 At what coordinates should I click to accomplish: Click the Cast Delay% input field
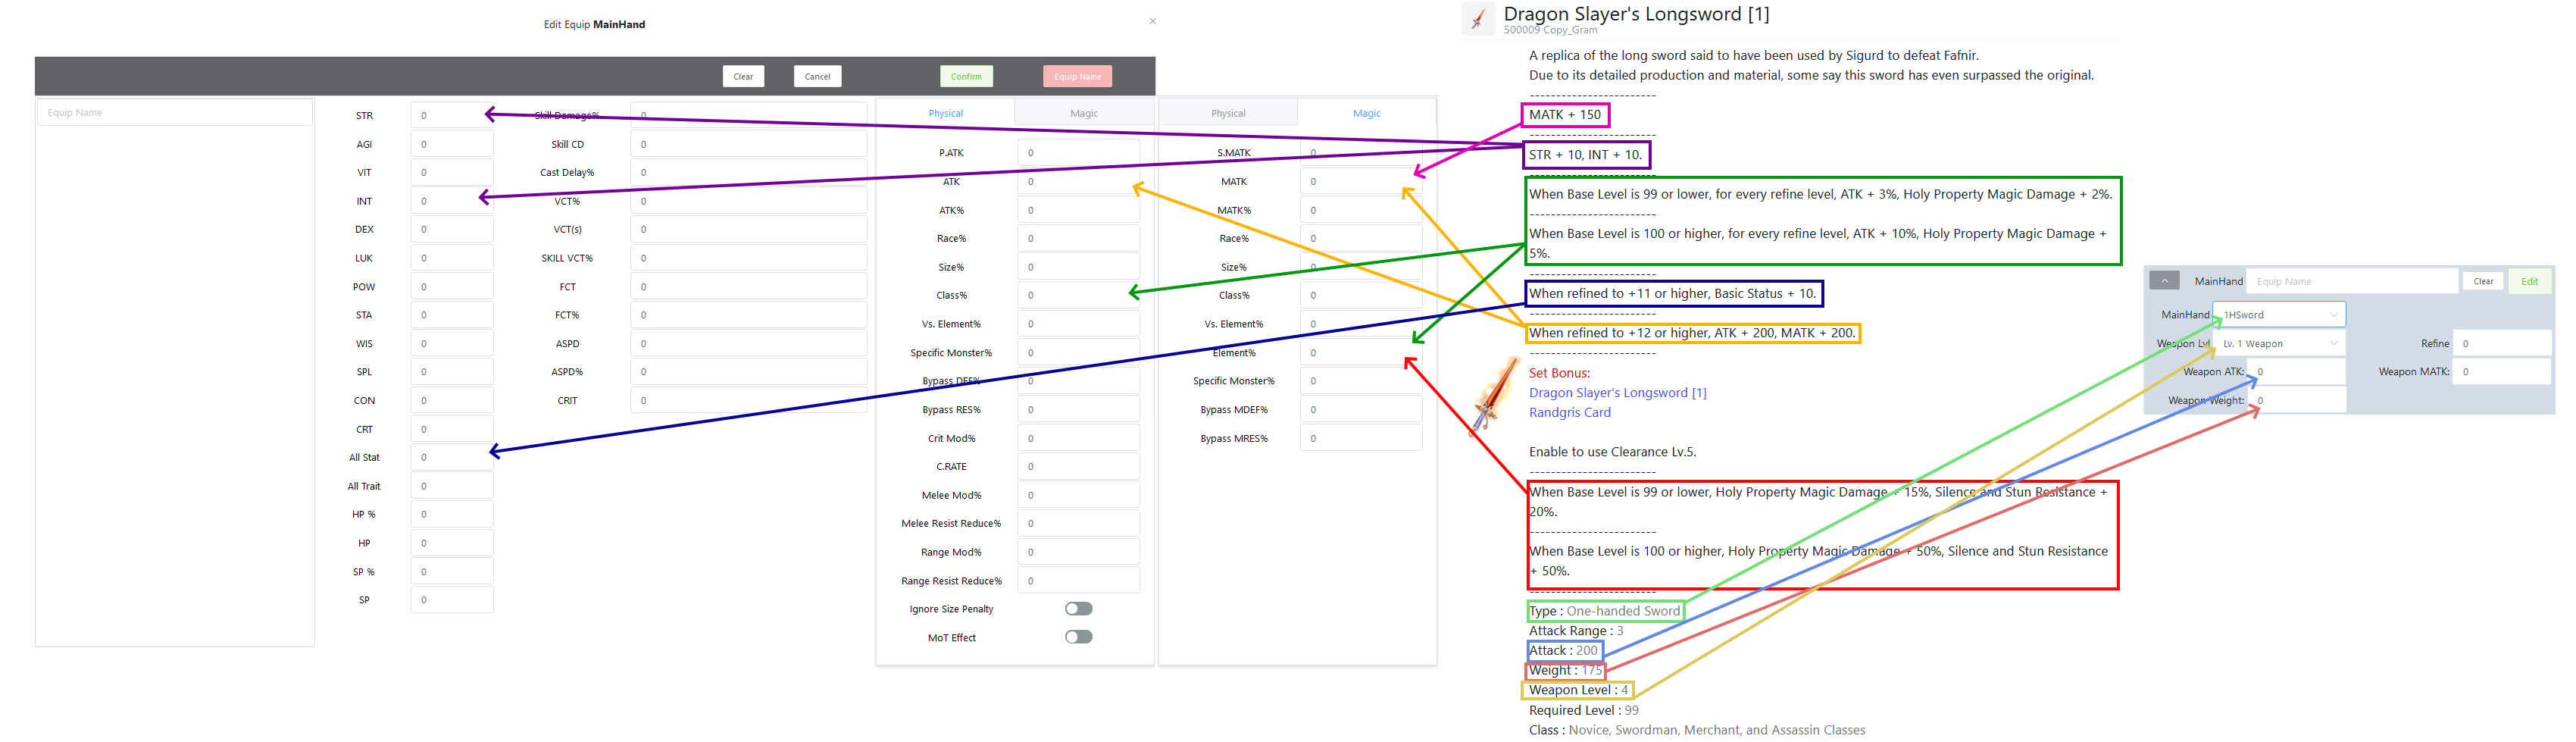(x=748, y=172)
